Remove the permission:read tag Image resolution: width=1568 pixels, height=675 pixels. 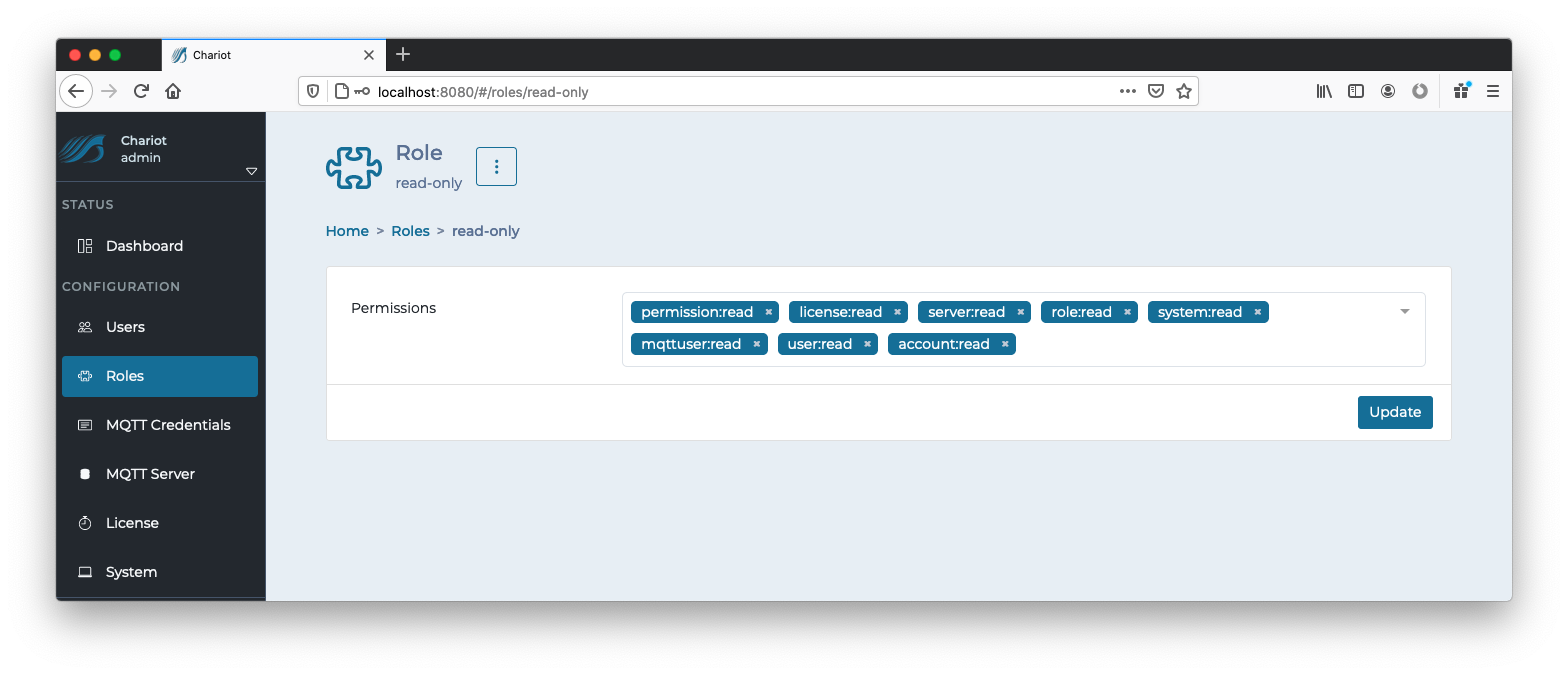768,312
